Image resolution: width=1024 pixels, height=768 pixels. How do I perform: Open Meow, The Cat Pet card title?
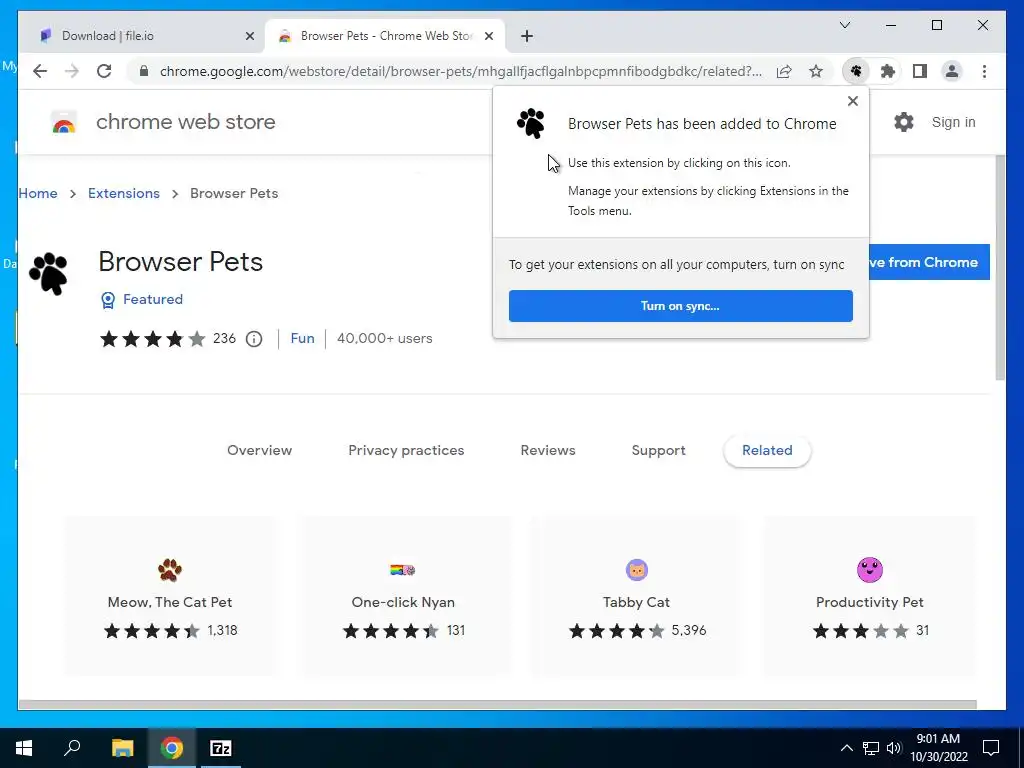170,603
